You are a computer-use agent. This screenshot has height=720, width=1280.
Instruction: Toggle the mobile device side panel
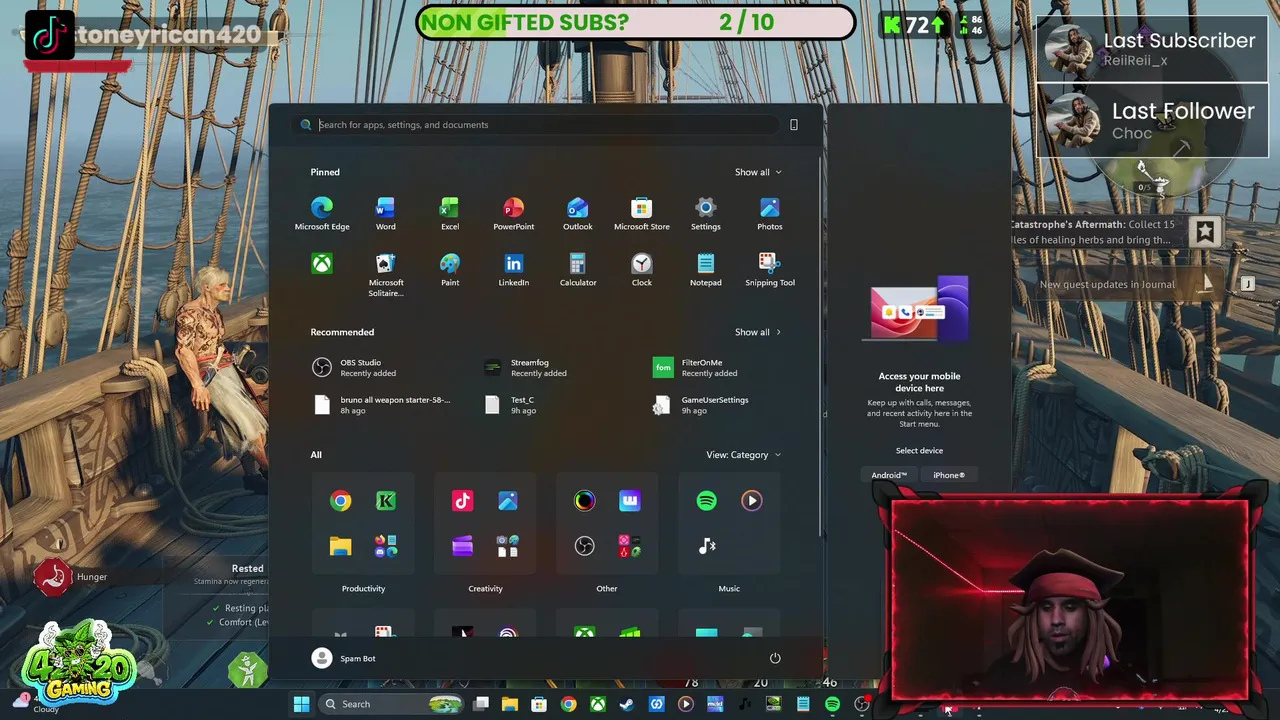(x=794, y=125)
